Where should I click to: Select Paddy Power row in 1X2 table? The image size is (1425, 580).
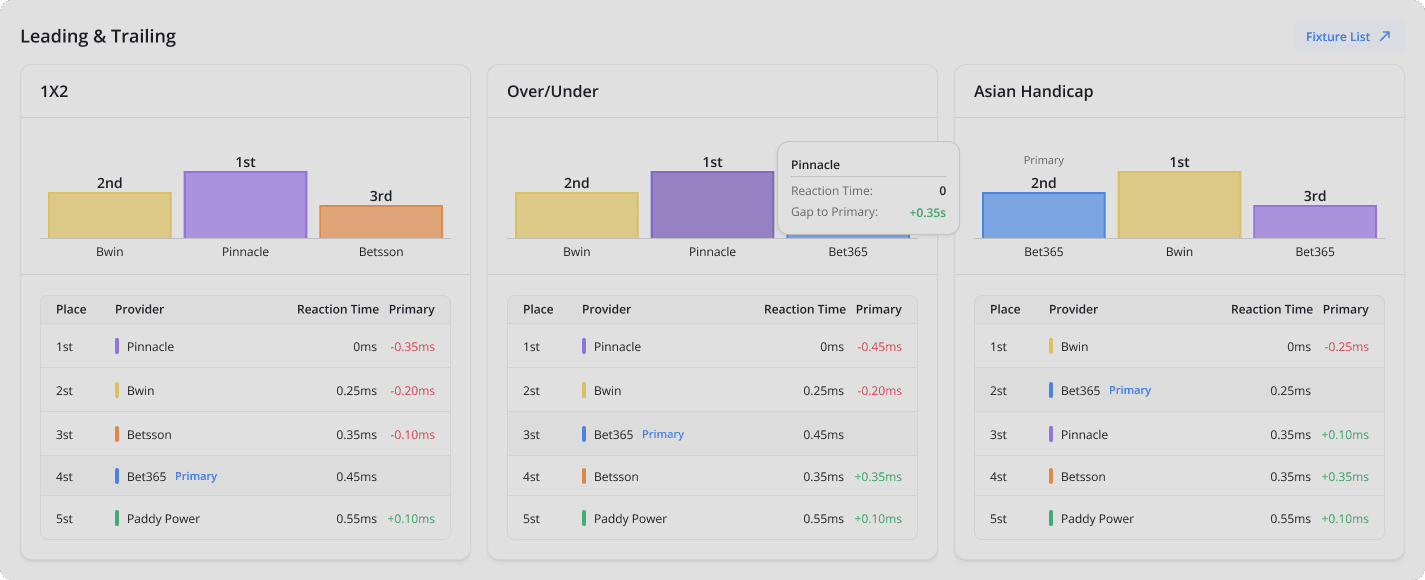coord(245,518)
